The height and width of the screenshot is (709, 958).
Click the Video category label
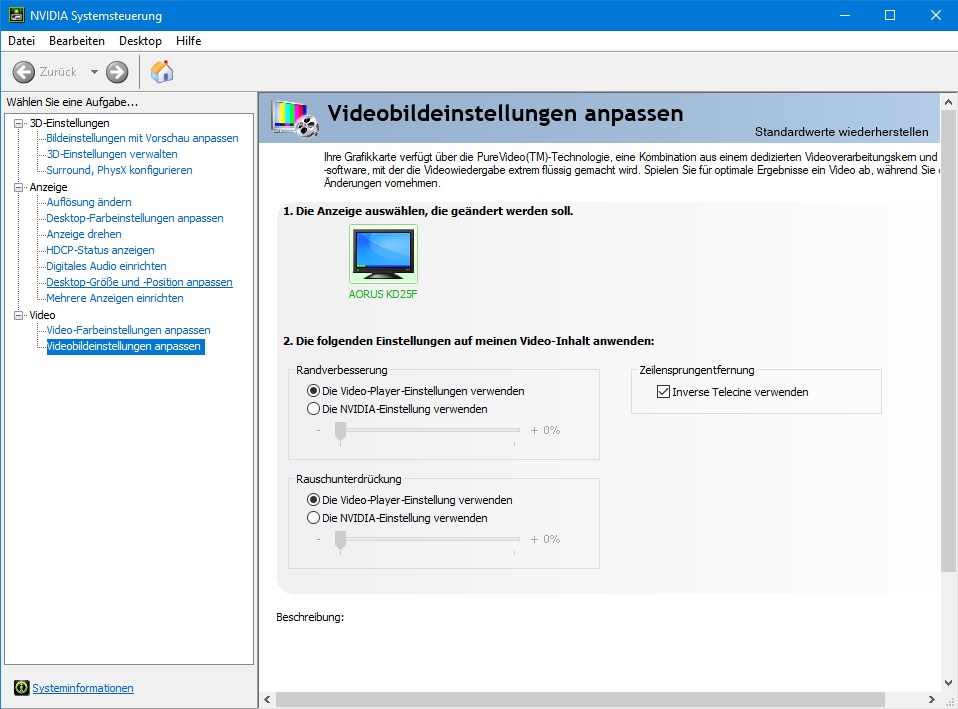42,315
